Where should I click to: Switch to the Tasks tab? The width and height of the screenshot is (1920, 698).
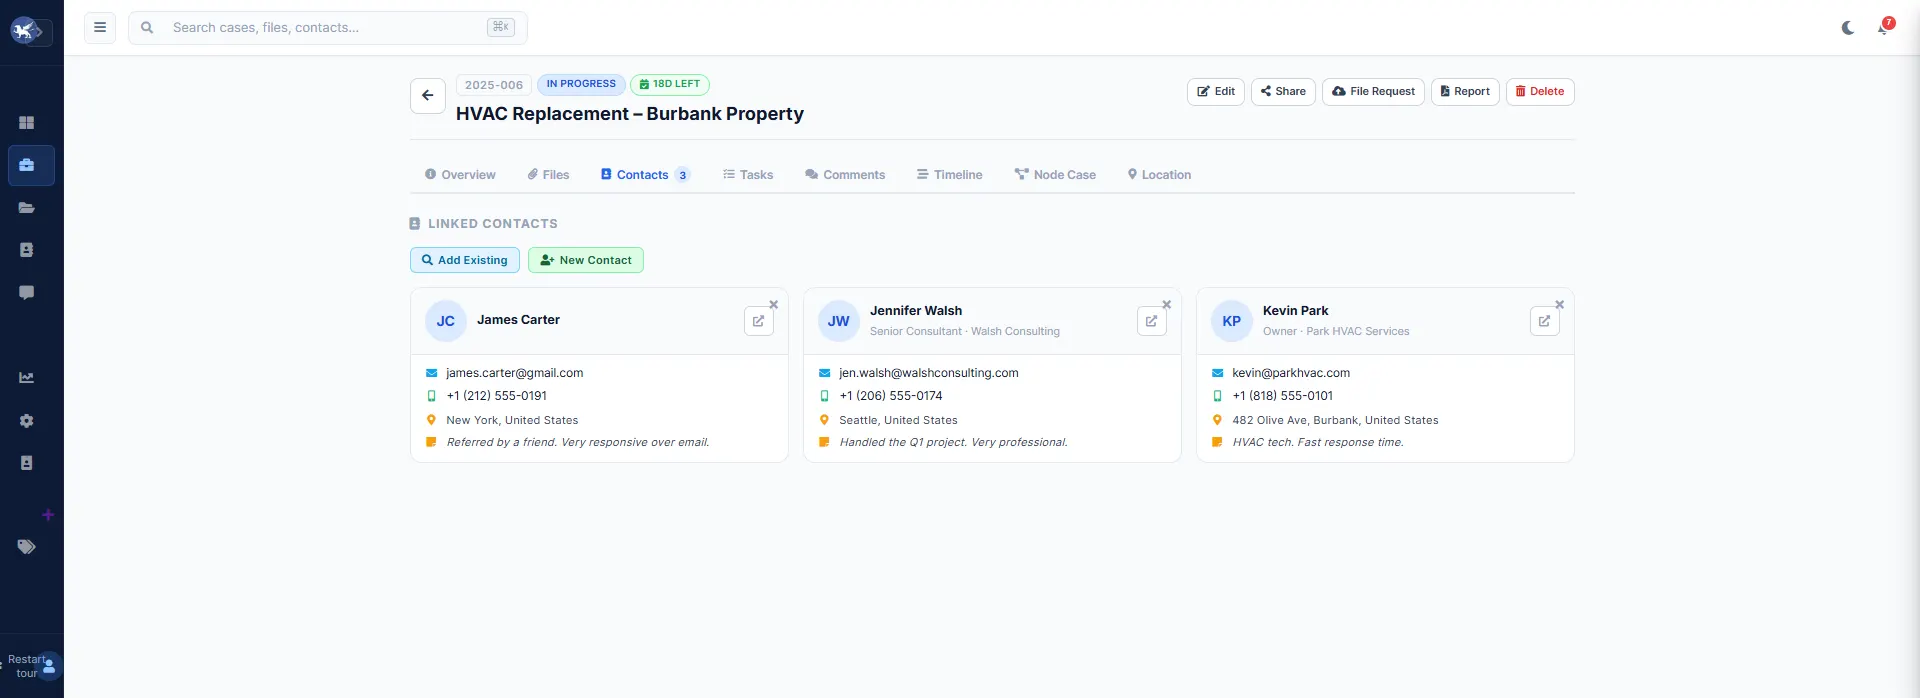coord(748,175)
